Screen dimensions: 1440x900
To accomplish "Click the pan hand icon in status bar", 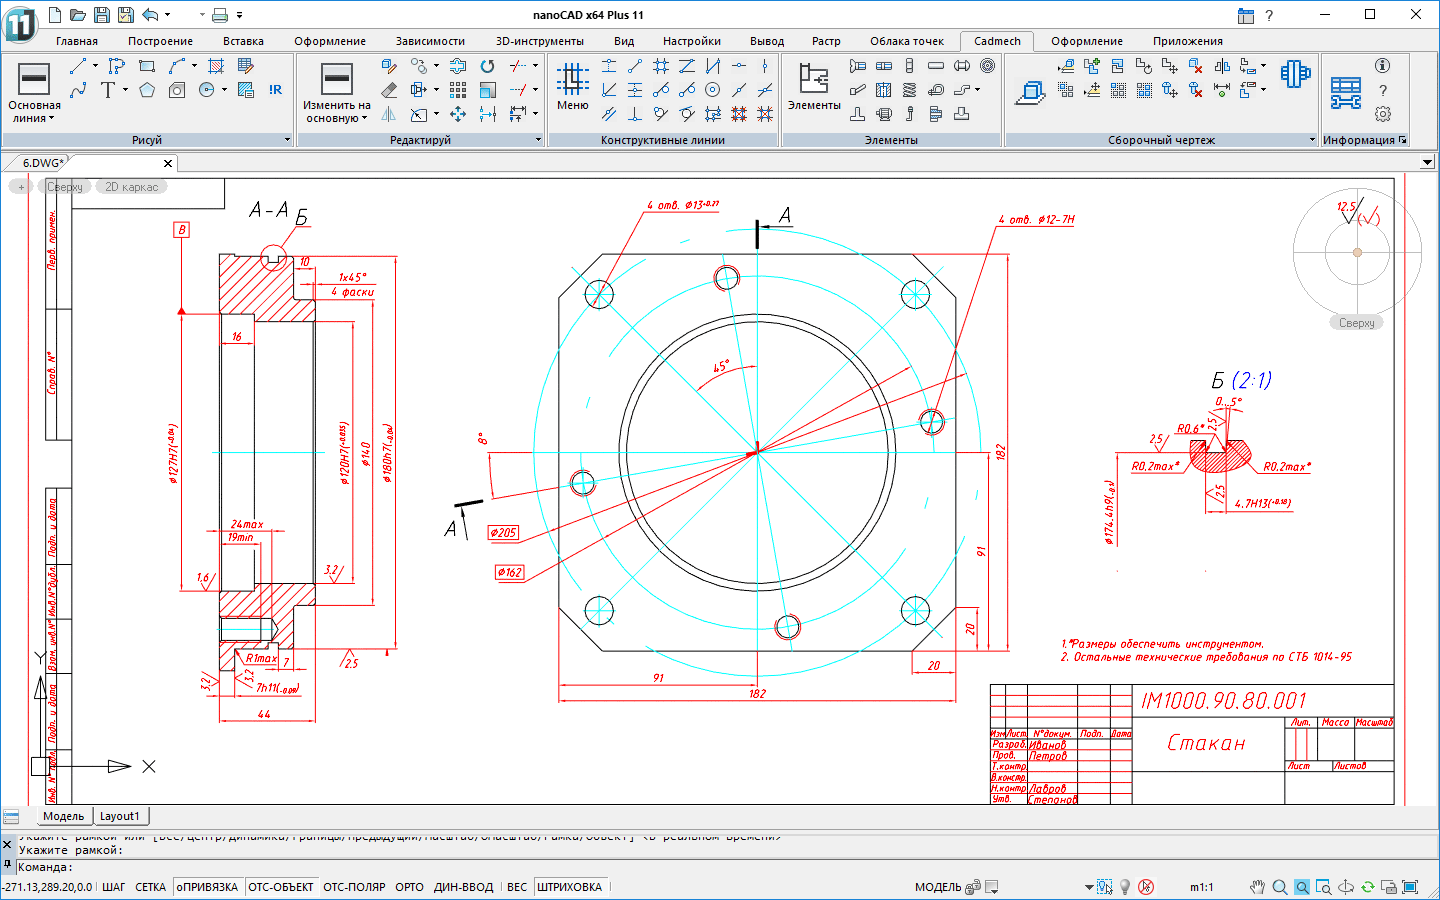I will 1257,887.
